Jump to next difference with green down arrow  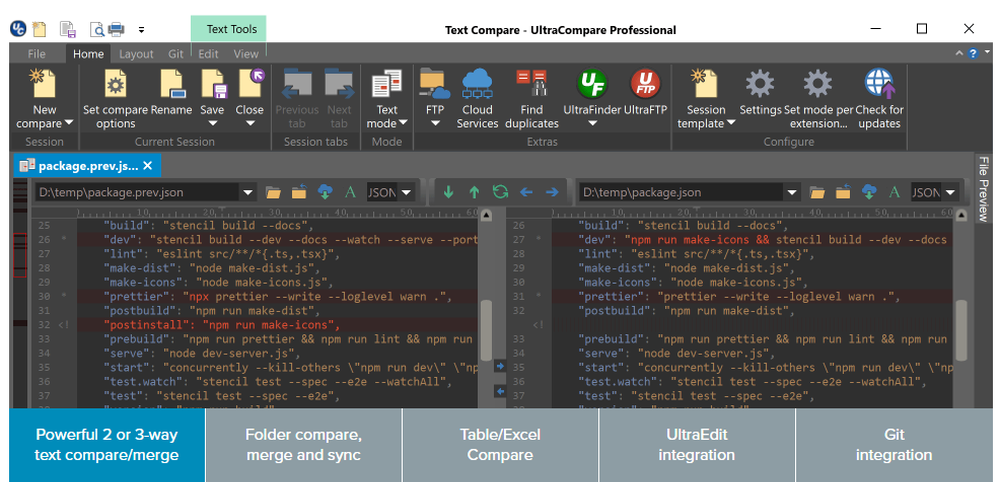448,192
